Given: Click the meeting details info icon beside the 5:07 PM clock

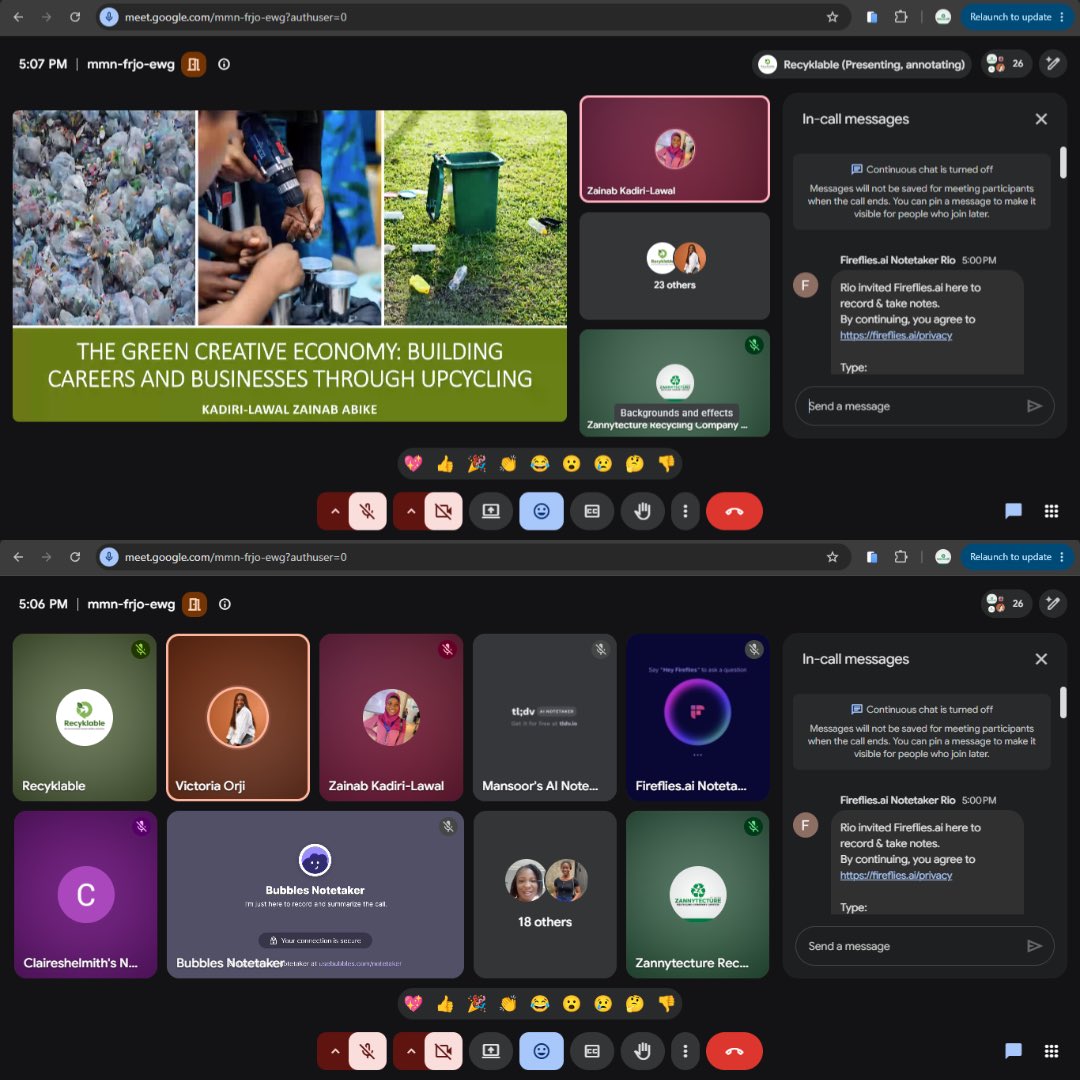Looking at the screenshot, I should [x=224, y=64].
